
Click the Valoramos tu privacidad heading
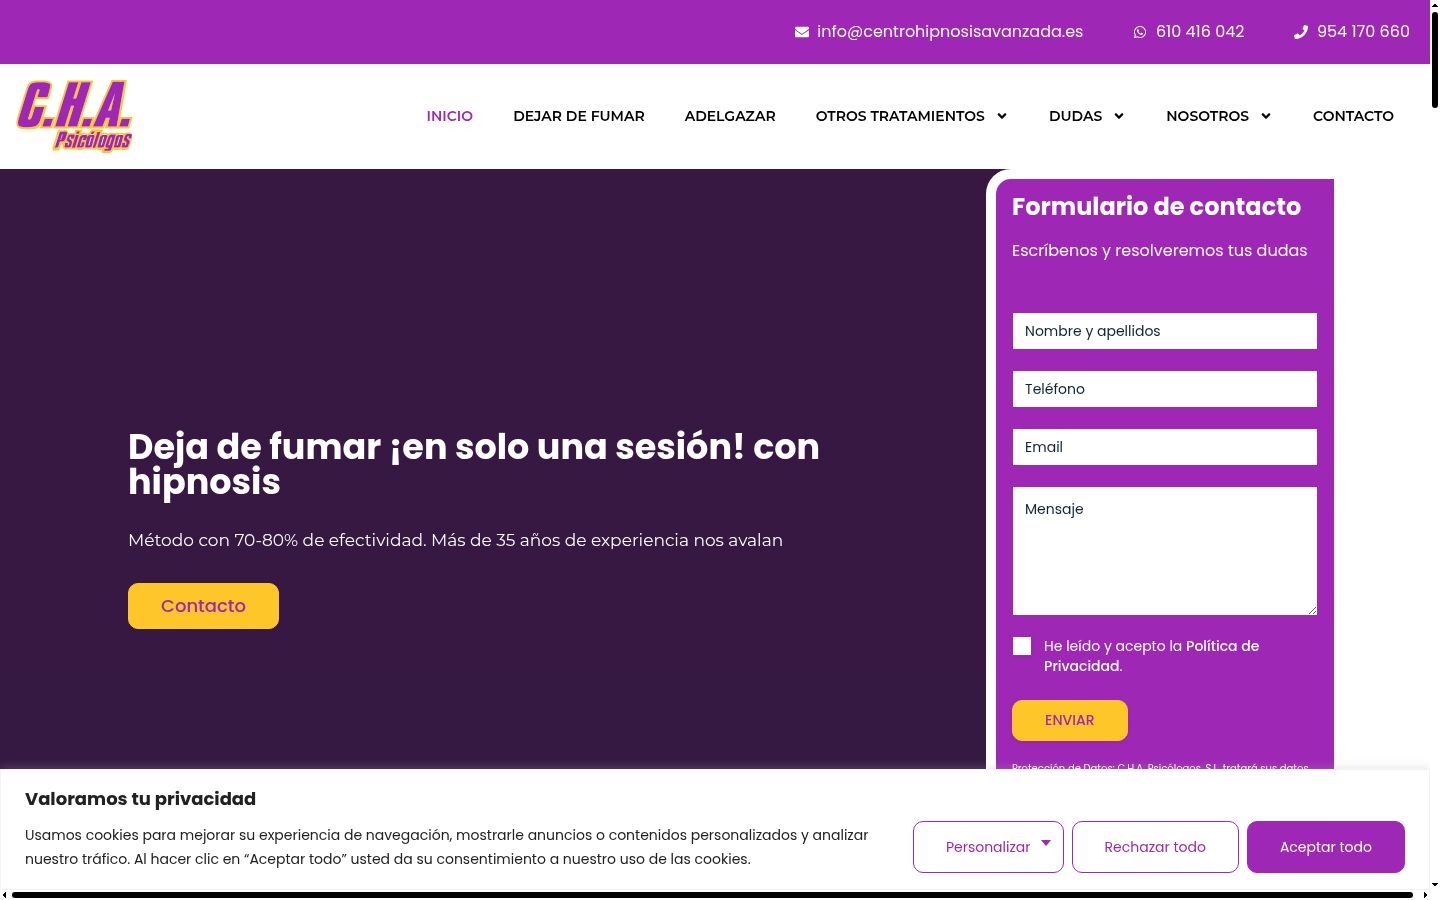140,799
